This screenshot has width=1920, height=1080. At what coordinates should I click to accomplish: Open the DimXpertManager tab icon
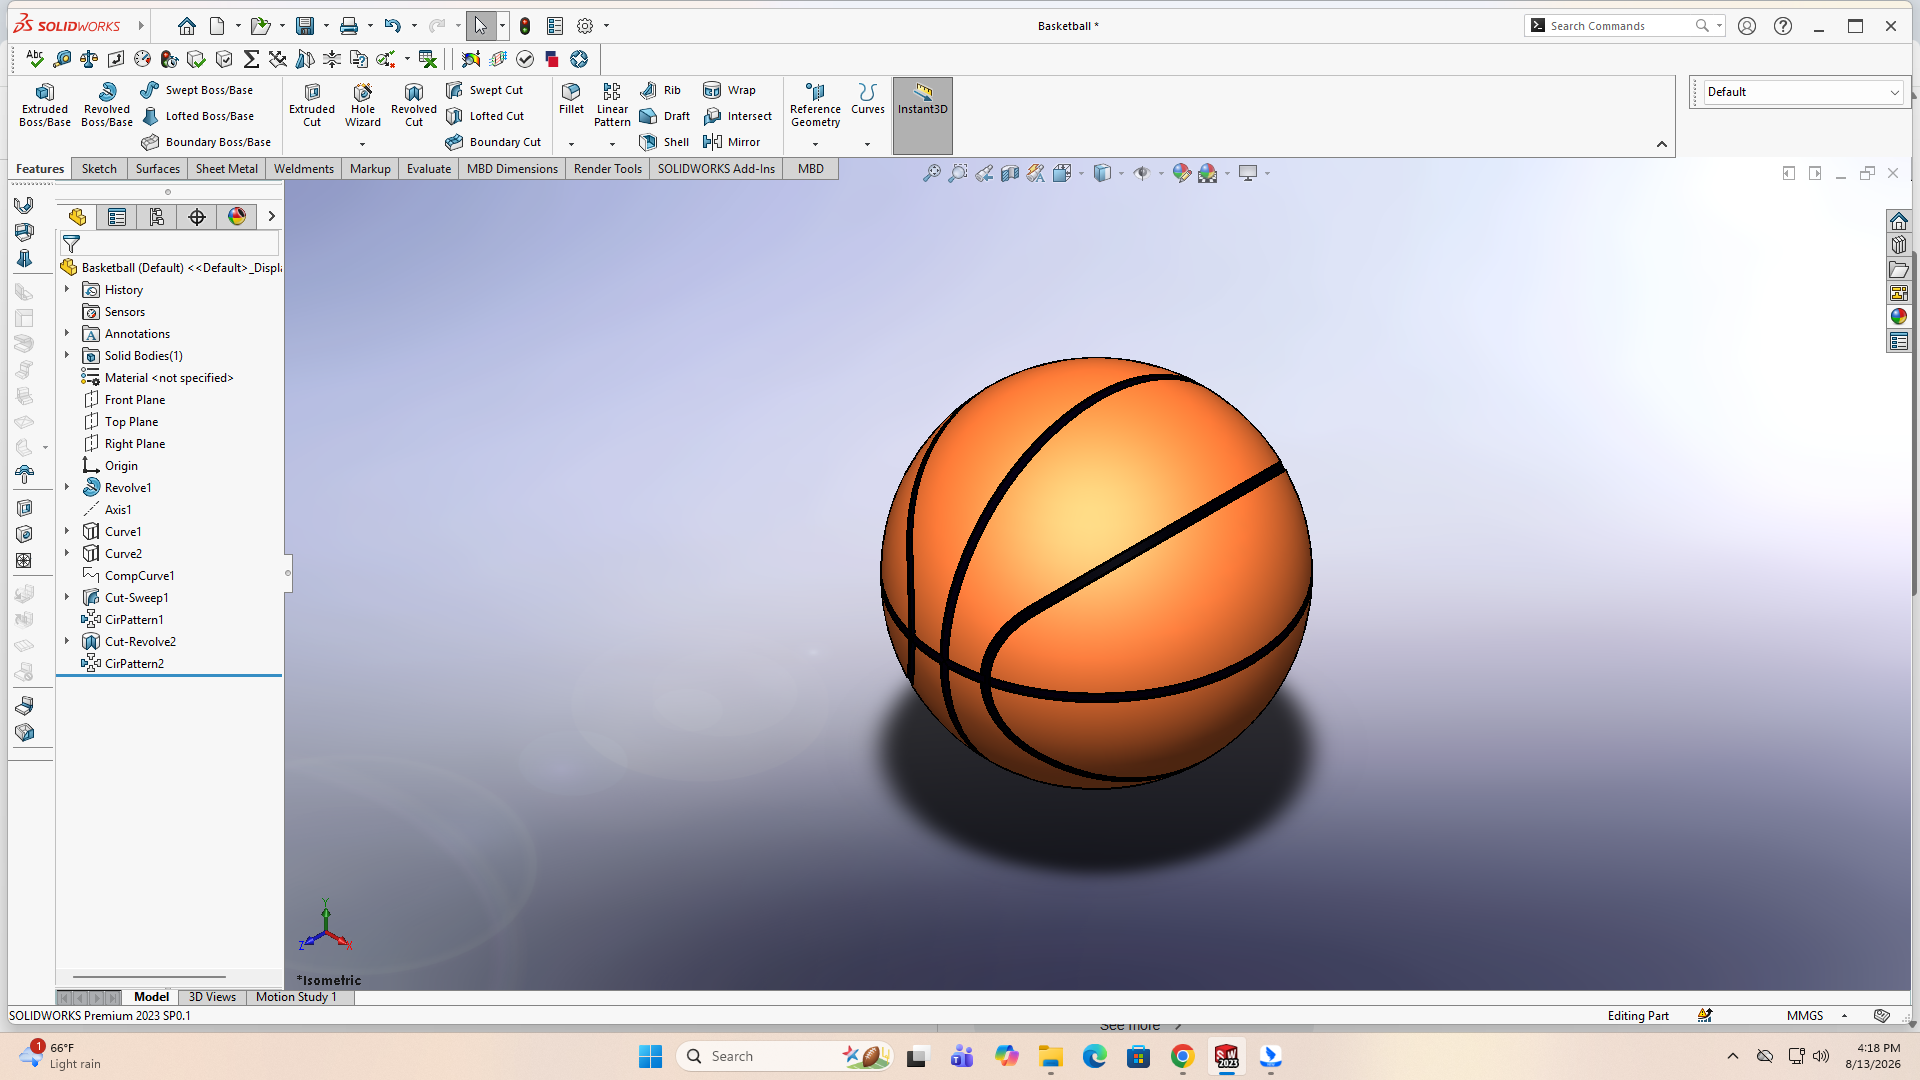[x=197, y=217]
